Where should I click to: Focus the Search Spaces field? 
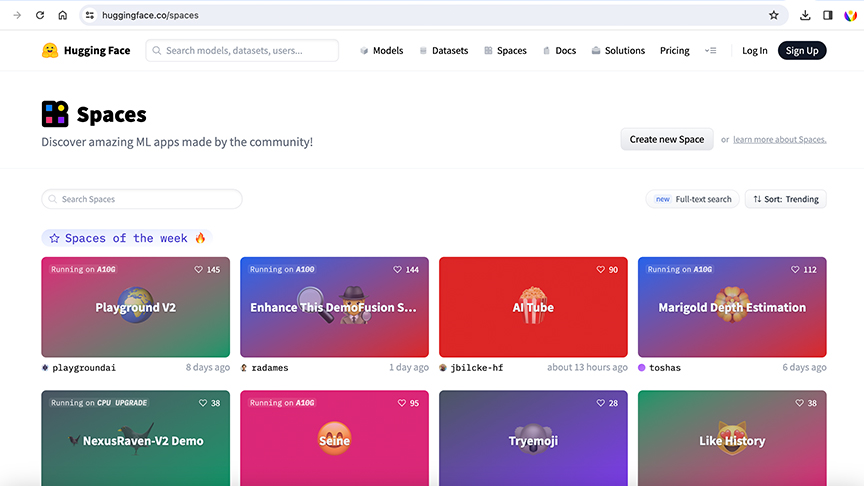click(142, 199)
